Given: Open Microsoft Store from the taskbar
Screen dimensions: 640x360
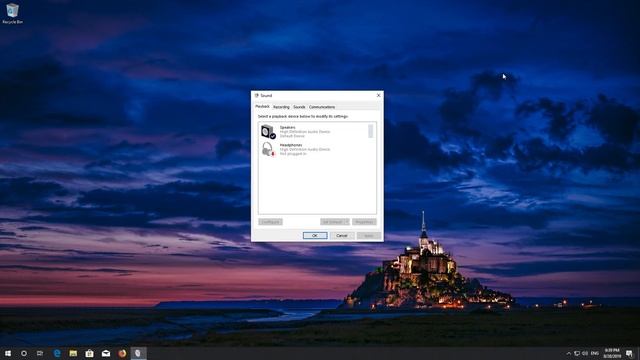Looking at the screenshot, I should click(89, 353).
